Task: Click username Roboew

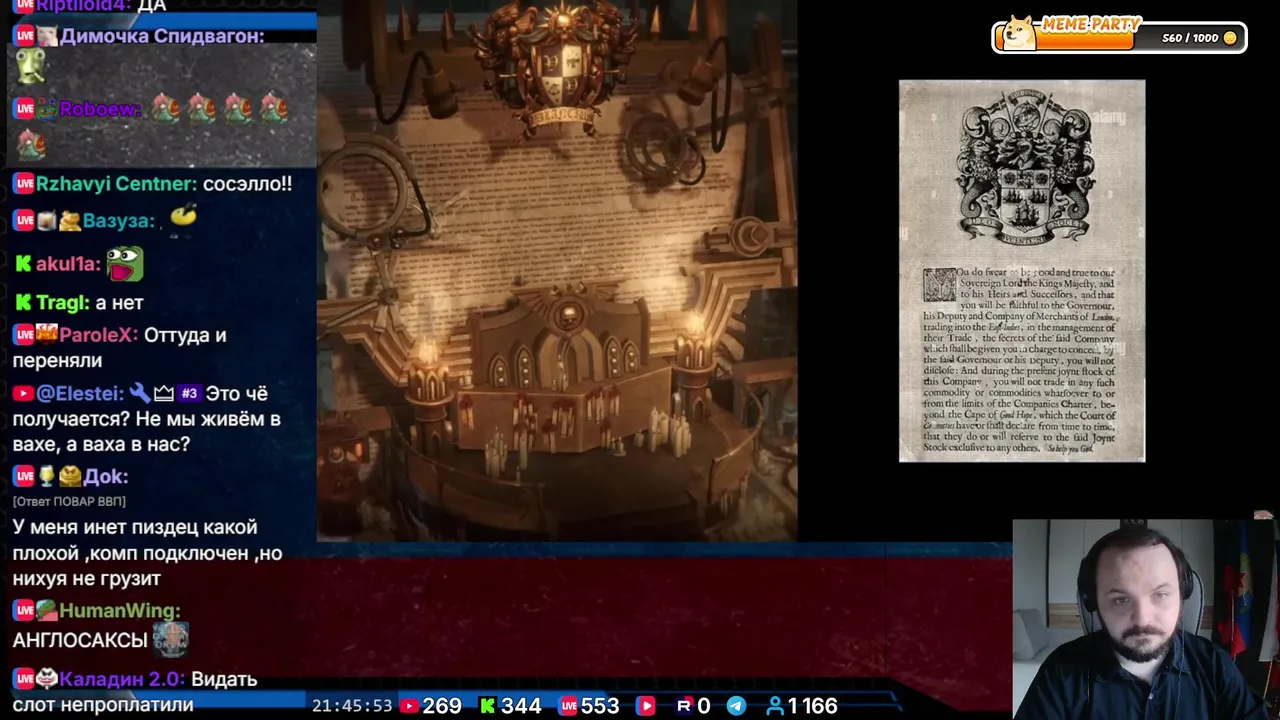Action: point(100,109)
